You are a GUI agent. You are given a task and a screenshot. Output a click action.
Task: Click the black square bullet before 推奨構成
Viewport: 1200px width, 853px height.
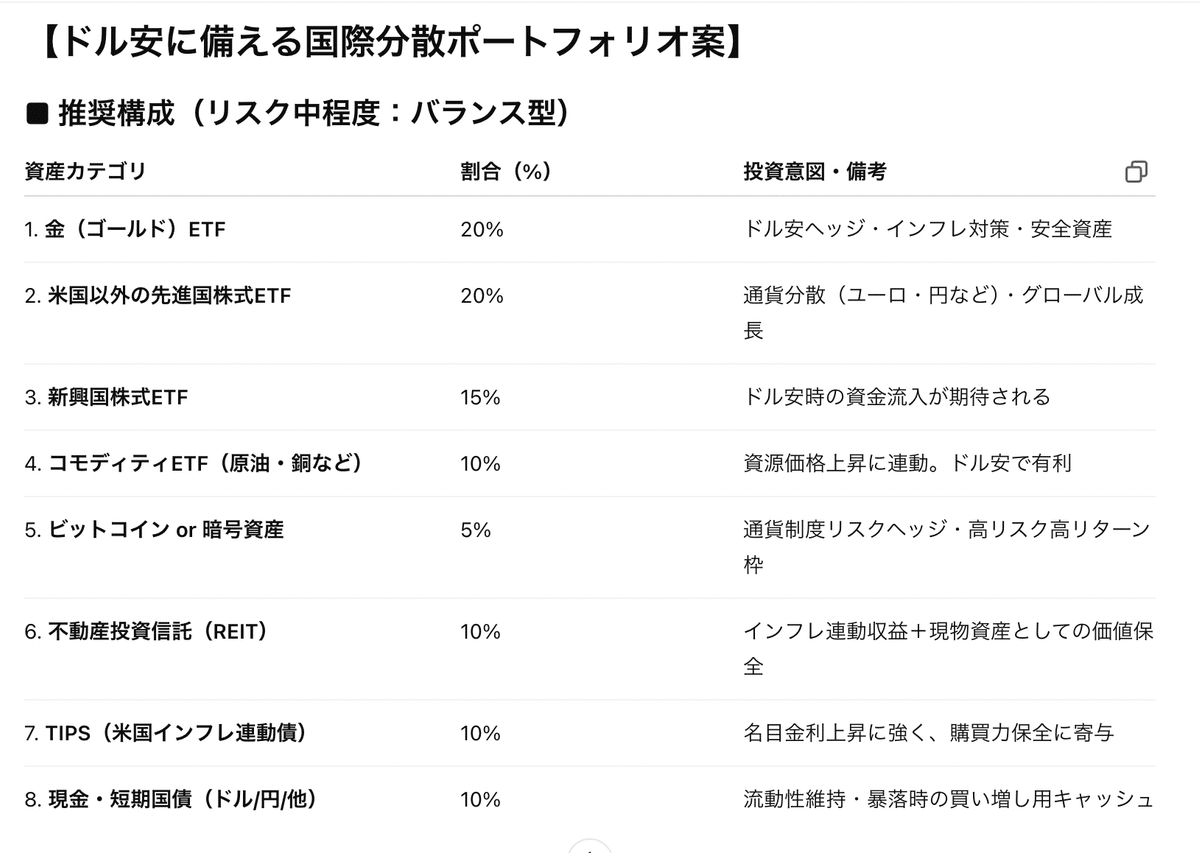coord(37,115)
